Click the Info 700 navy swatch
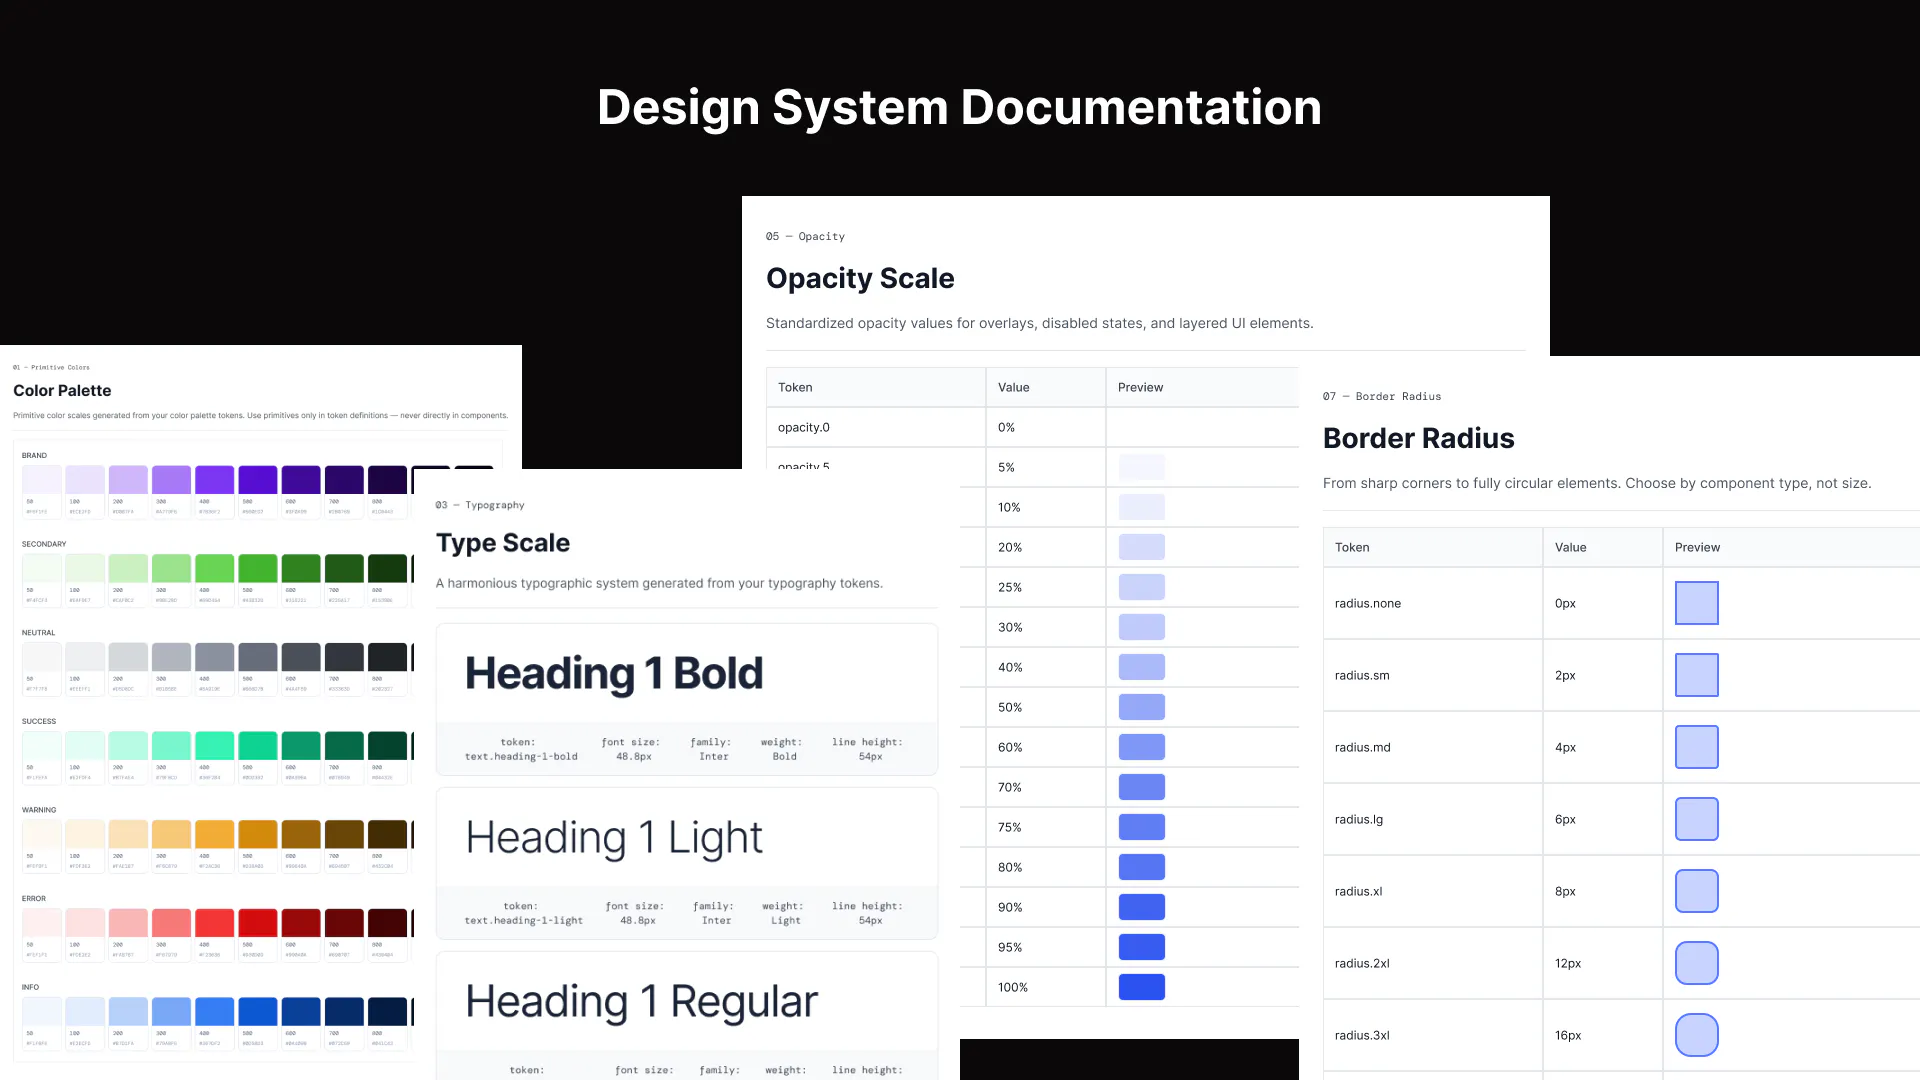1920x1080 pixels. coord(344,1011)
